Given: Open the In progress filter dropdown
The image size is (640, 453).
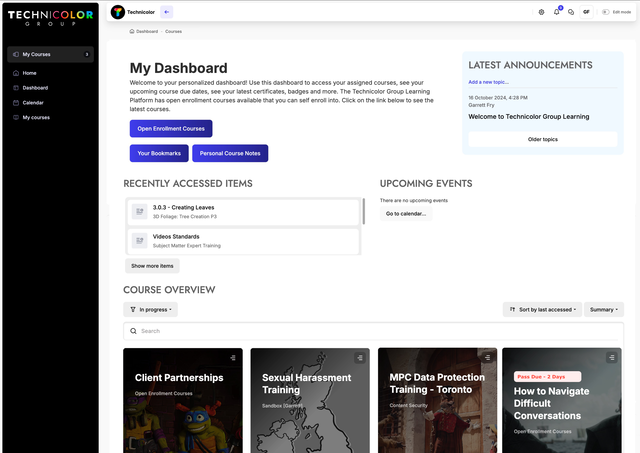Looking at the screenshot, I should (x=151, y=310).
